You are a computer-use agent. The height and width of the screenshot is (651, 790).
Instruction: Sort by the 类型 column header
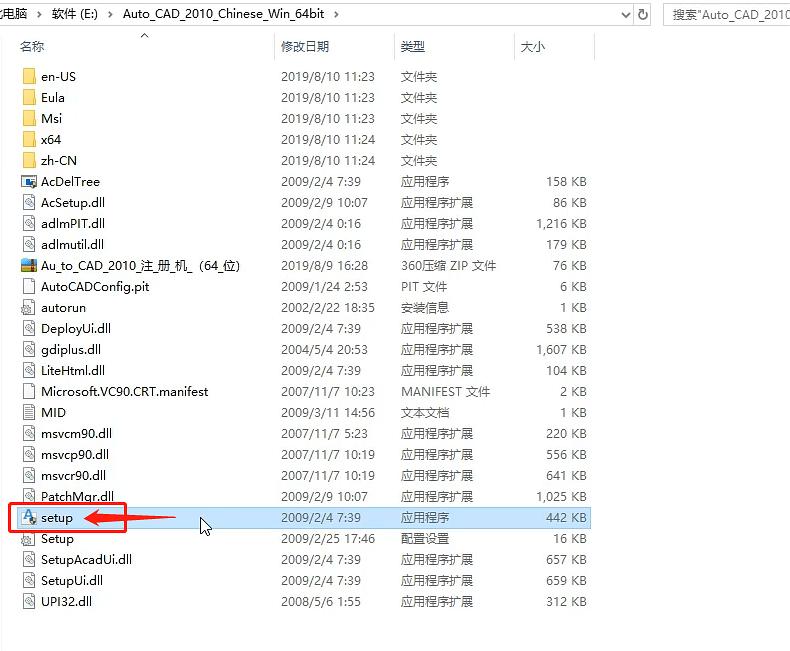(x=413, y=47)
